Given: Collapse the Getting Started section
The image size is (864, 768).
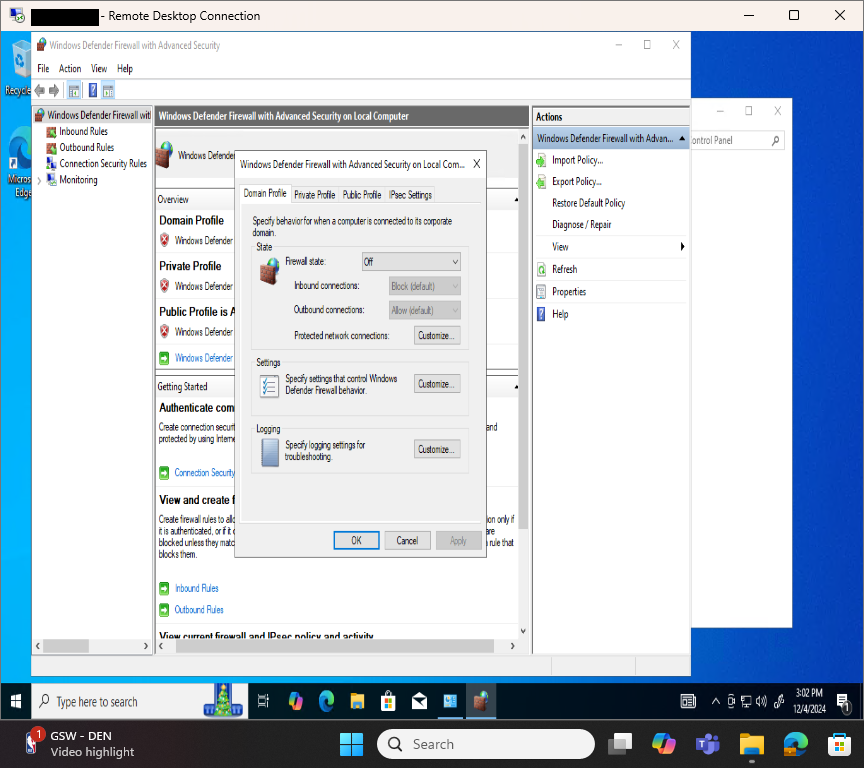Looking at the screenshot, I should [x=516, y=387].
